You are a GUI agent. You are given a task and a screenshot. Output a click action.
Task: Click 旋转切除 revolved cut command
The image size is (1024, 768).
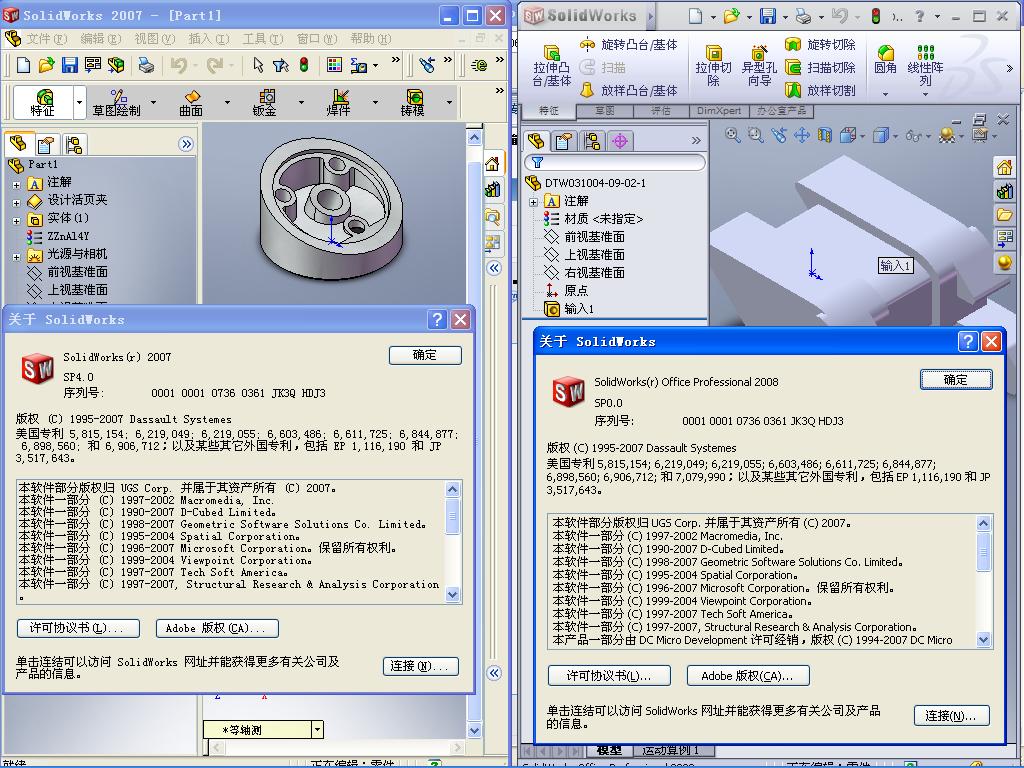tap(820, 44)
